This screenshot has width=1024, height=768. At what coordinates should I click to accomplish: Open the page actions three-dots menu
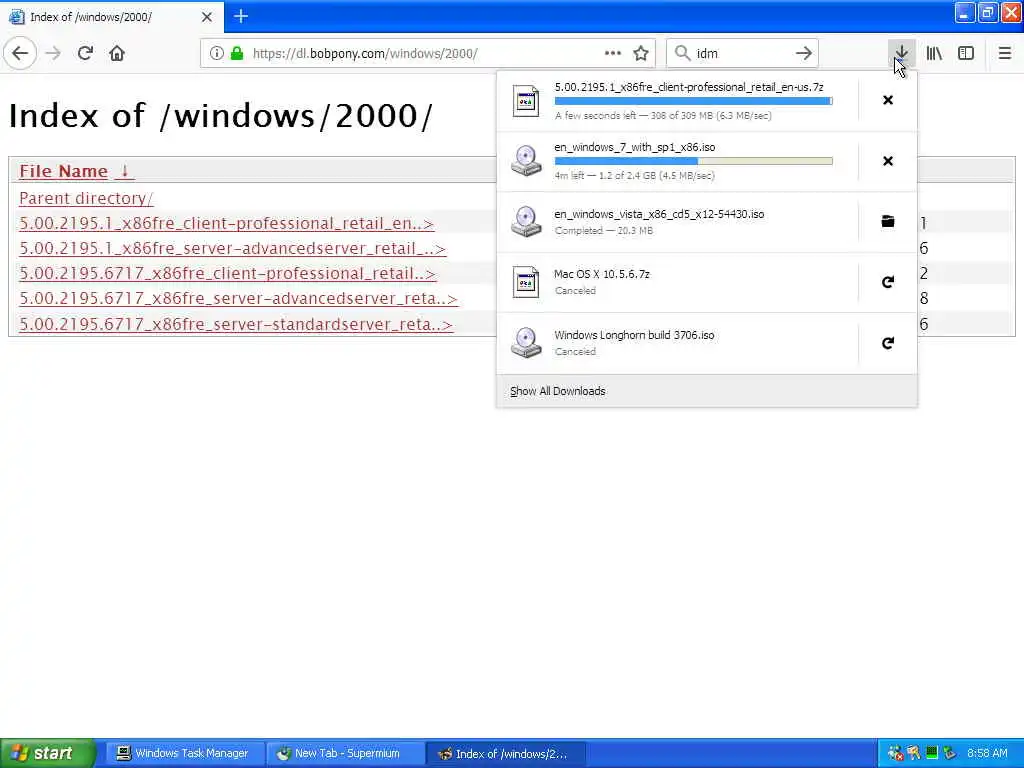613,54
